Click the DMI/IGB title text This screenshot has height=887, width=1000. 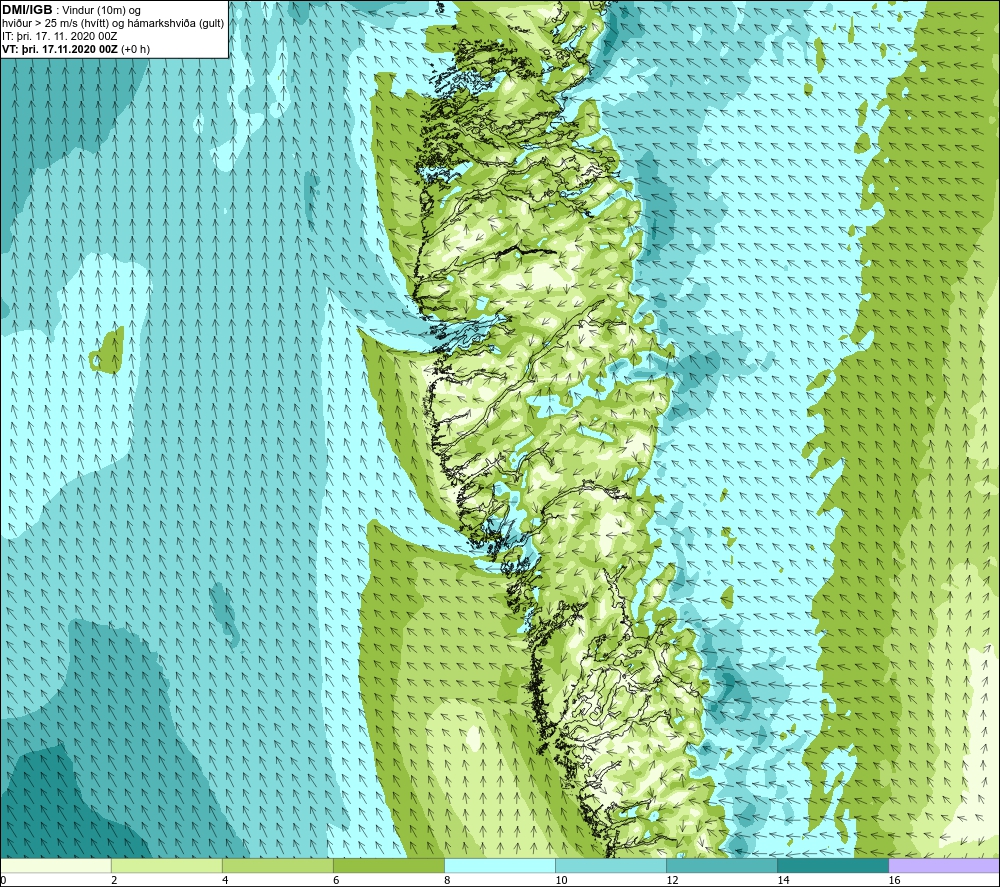click(x=27, y=10)
